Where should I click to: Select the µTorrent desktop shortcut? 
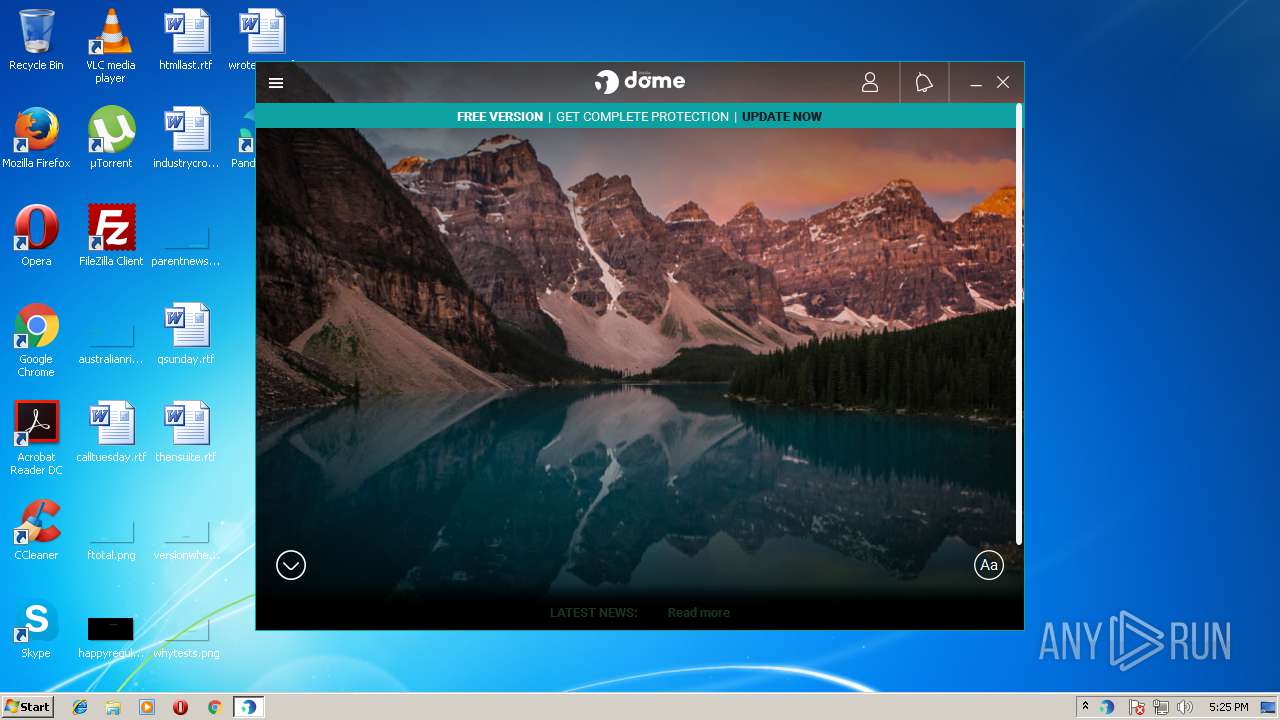(x=110, y=138)
